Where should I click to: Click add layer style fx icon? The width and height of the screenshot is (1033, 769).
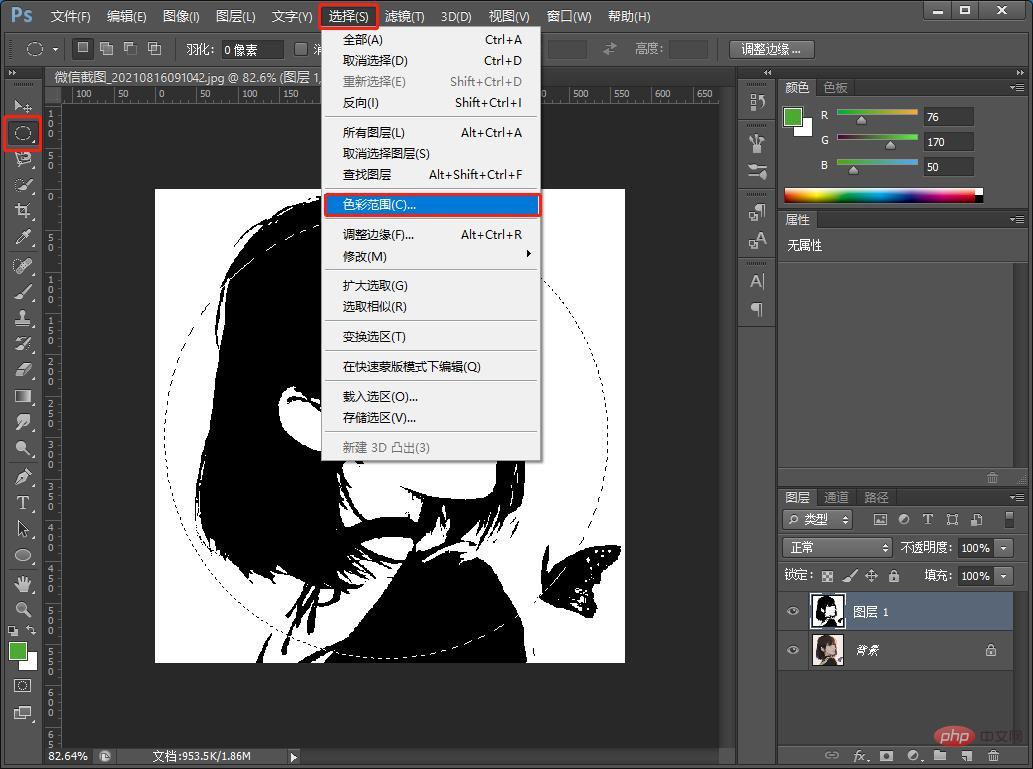tap(860, 755)
